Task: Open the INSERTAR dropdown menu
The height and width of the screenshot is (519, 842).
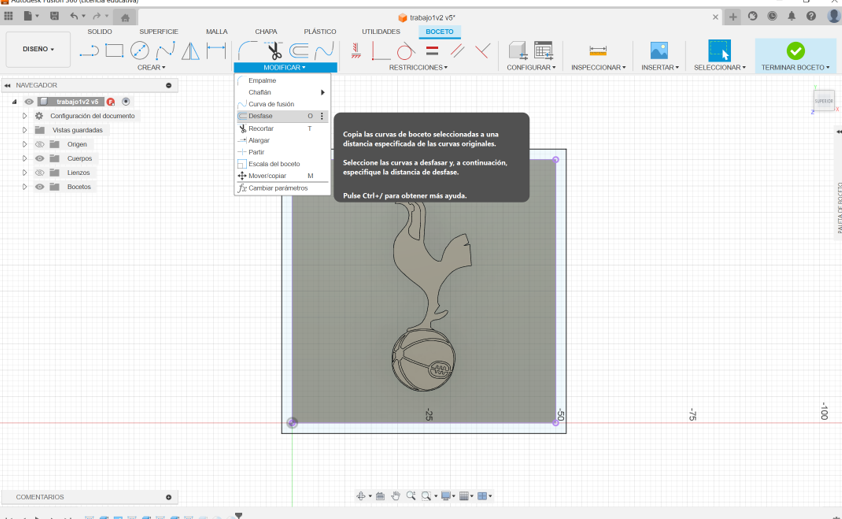Action: pos(660,68)
